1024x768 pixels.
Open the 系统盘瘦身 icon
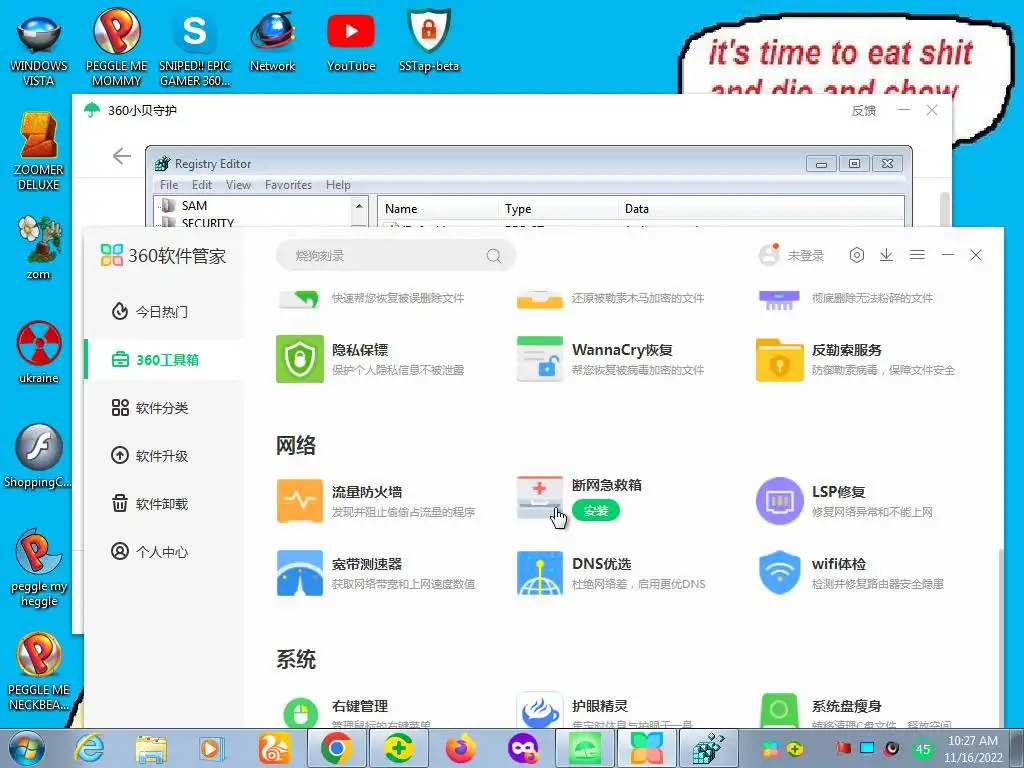[780, 711]
